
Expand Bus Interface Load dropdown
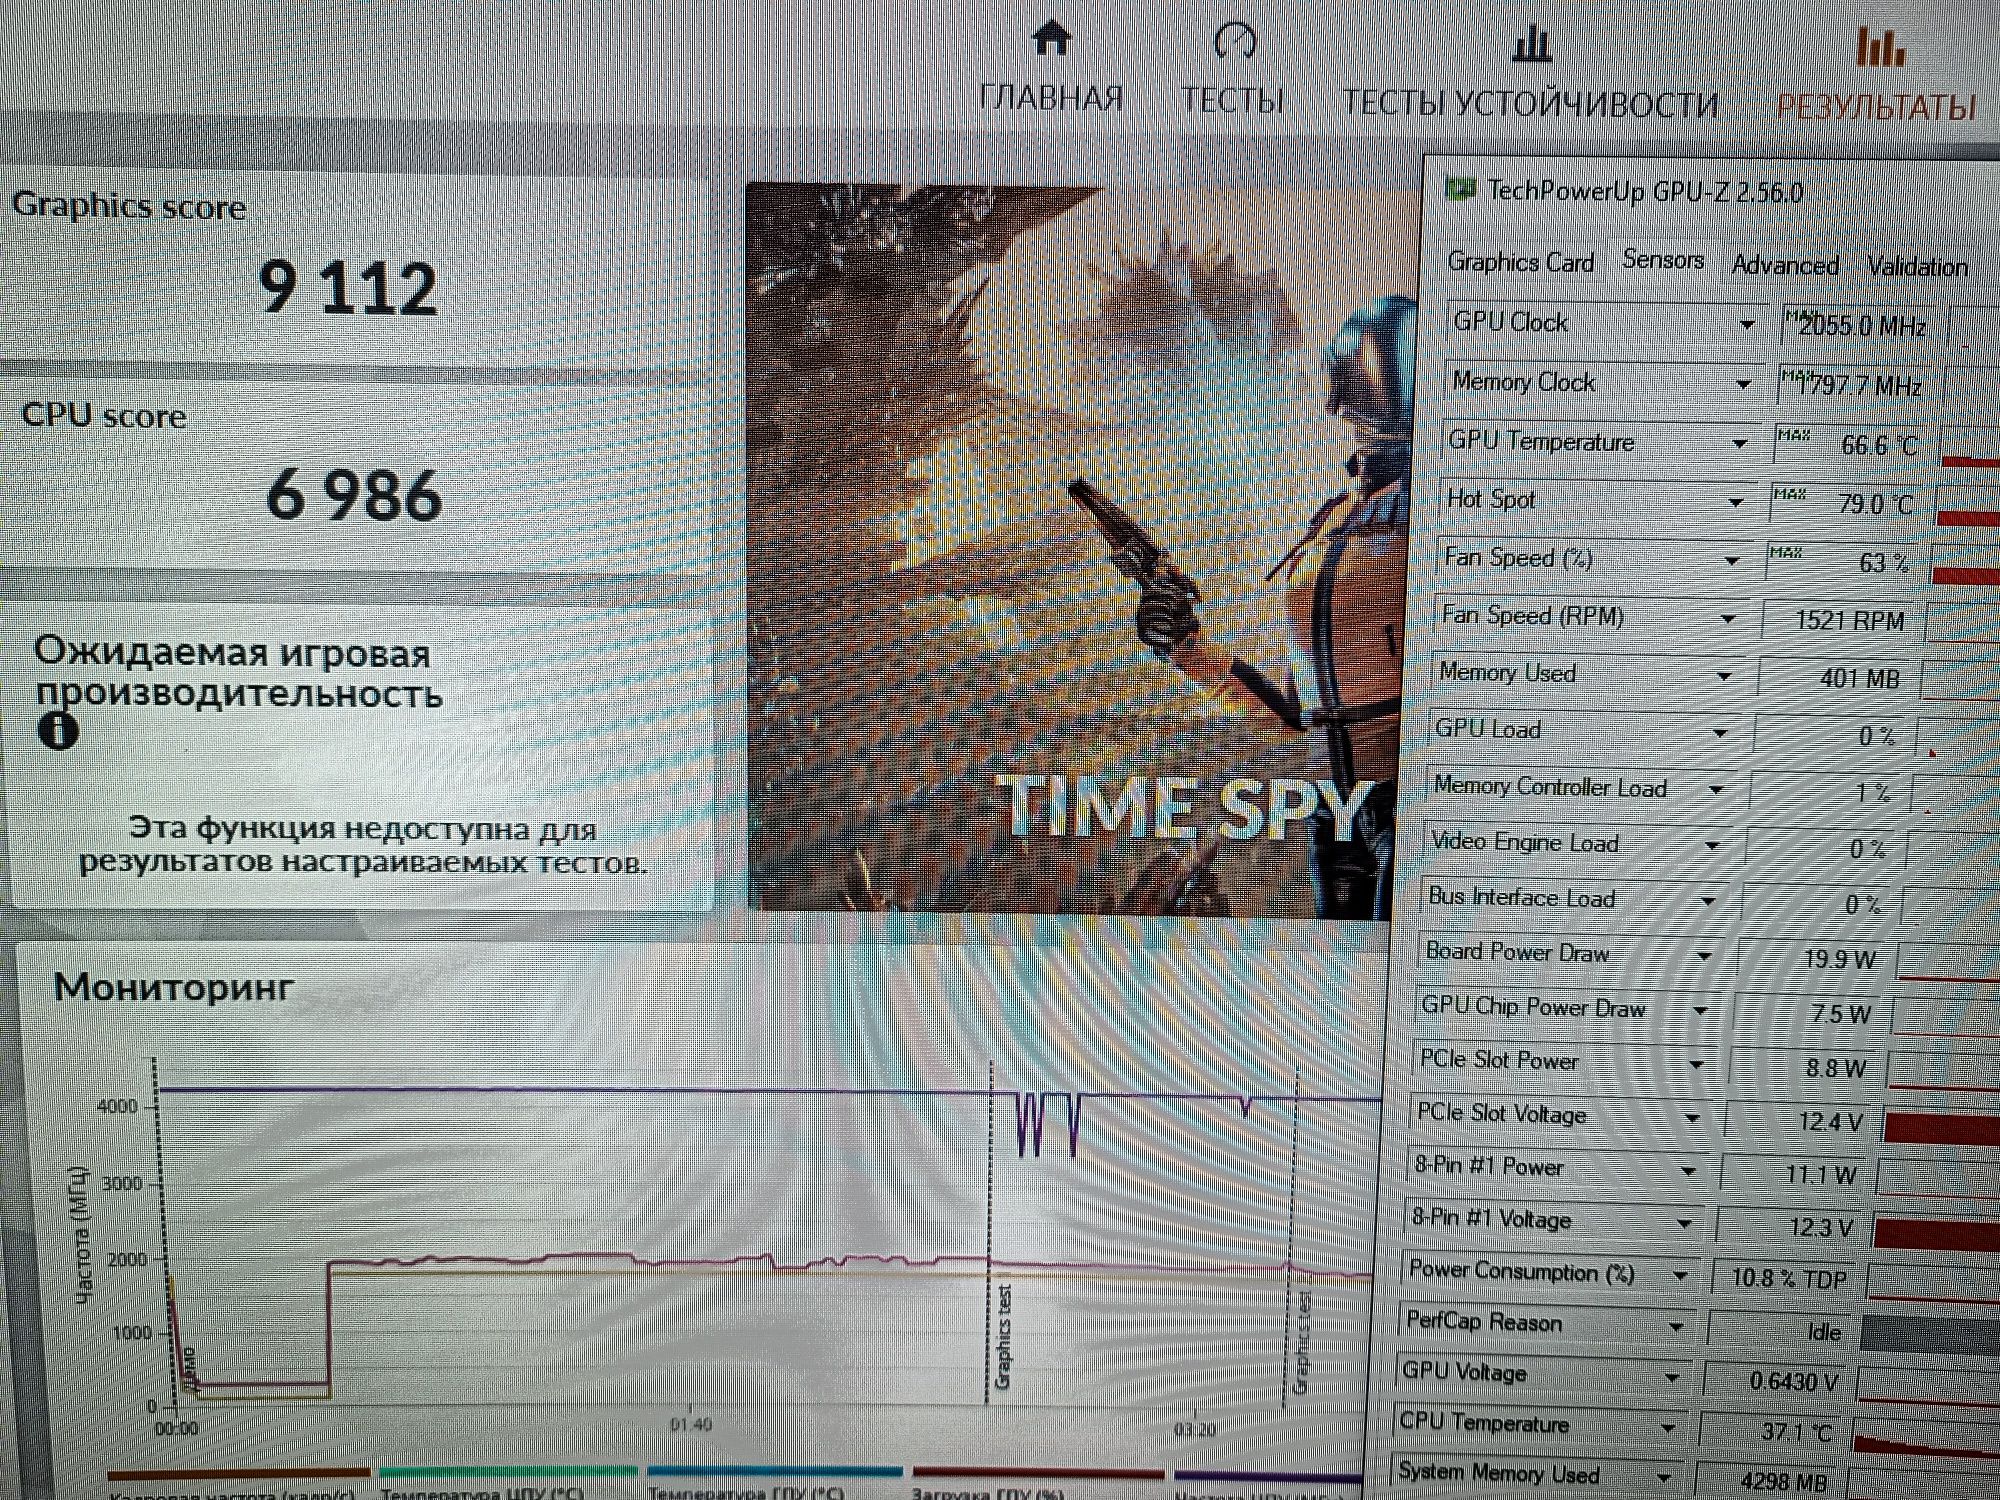point(1708,901)
